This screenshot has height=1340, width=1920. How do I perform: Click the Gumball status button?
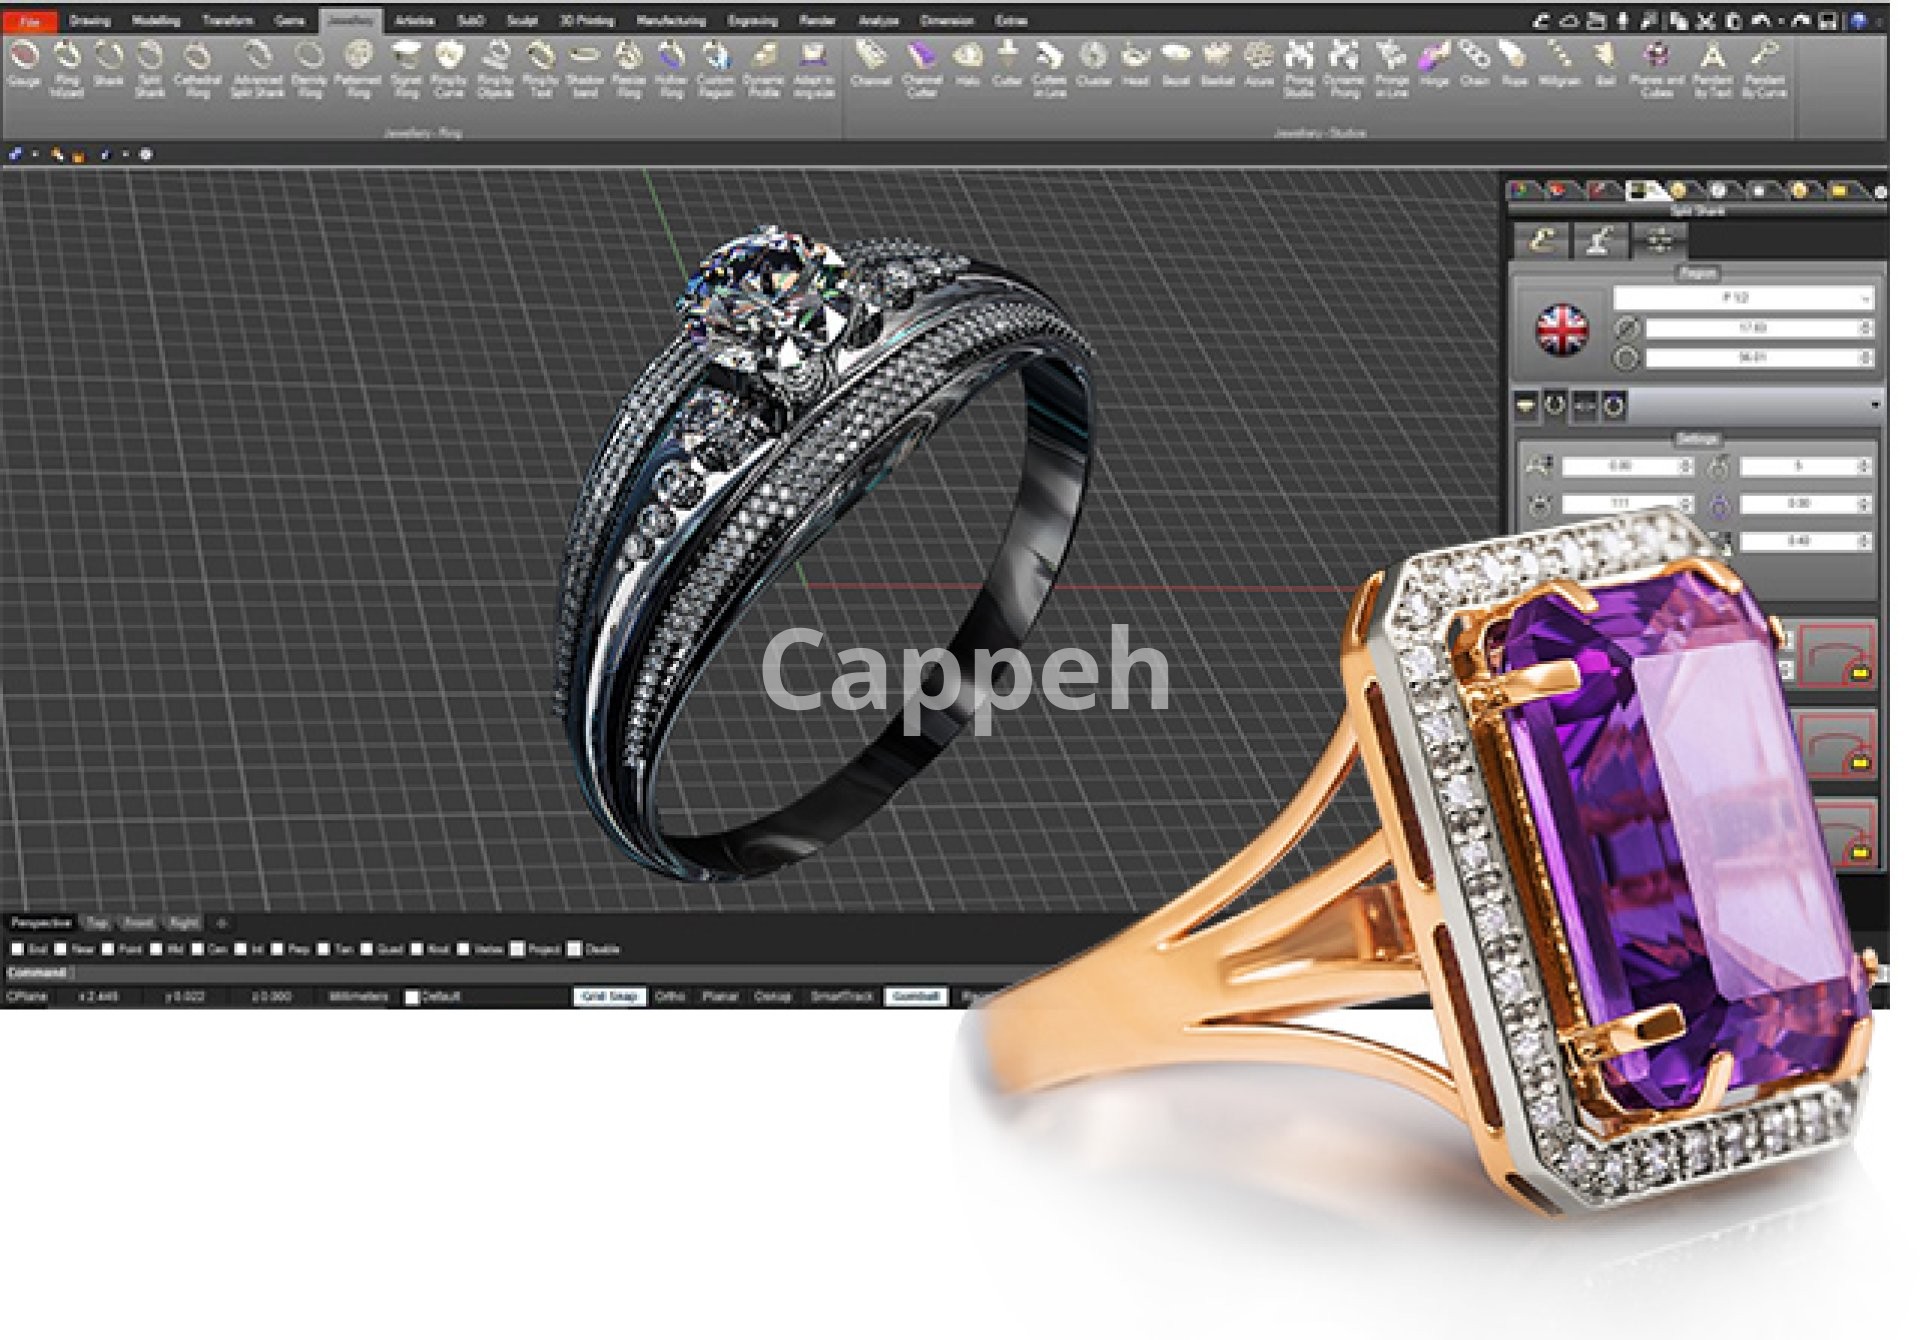pos(914,996)
